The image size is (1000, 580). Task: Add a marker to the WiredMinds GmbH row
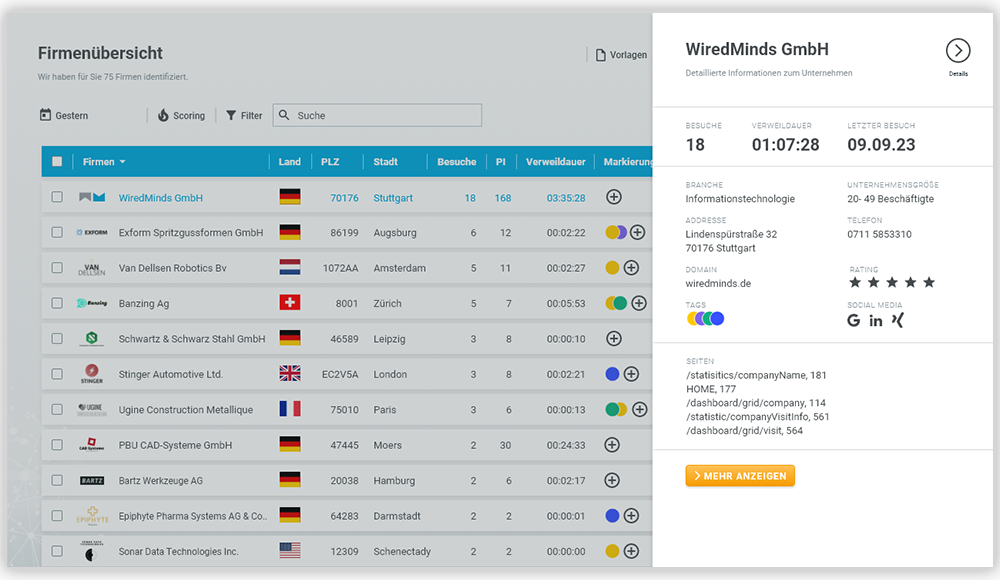pos(614,197)
